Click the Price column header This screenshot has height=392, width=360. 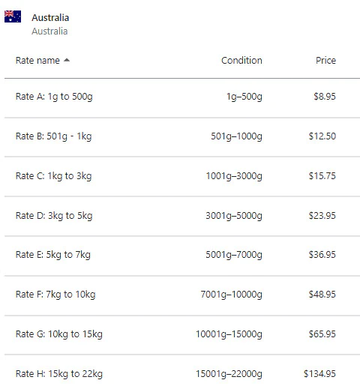tap(326, 60)
